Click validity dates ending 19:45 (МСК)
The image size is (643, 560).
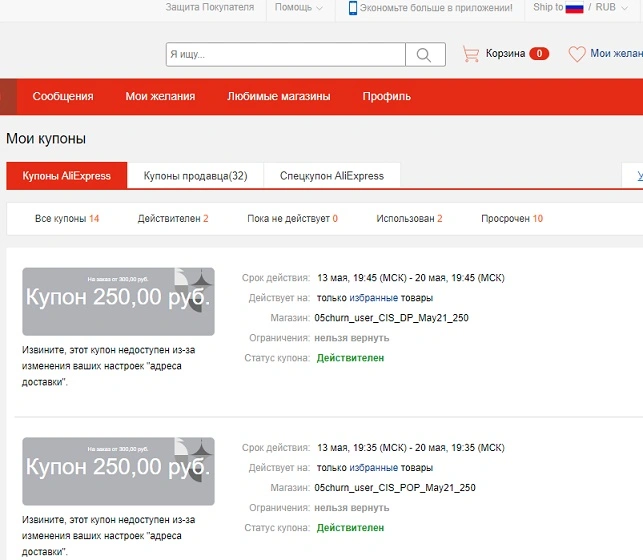point(411,278)
